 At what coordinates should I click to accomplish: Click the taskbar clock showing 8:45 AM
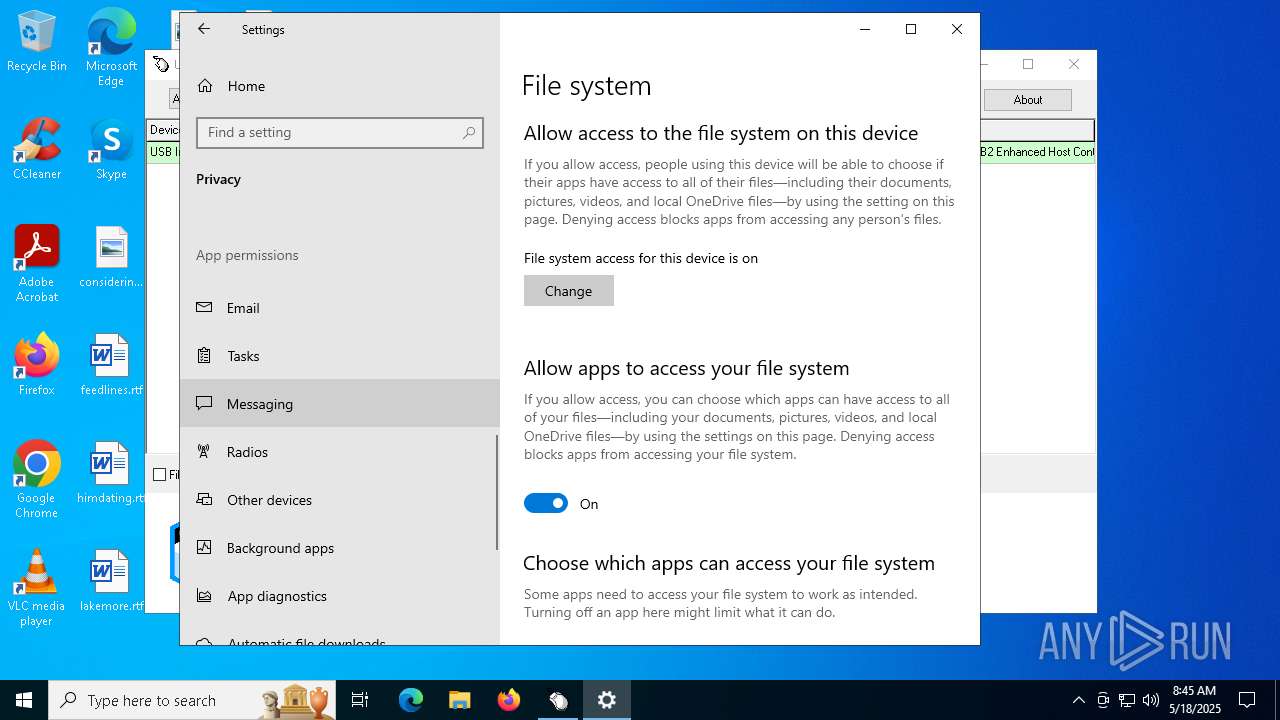(1194, 700)
